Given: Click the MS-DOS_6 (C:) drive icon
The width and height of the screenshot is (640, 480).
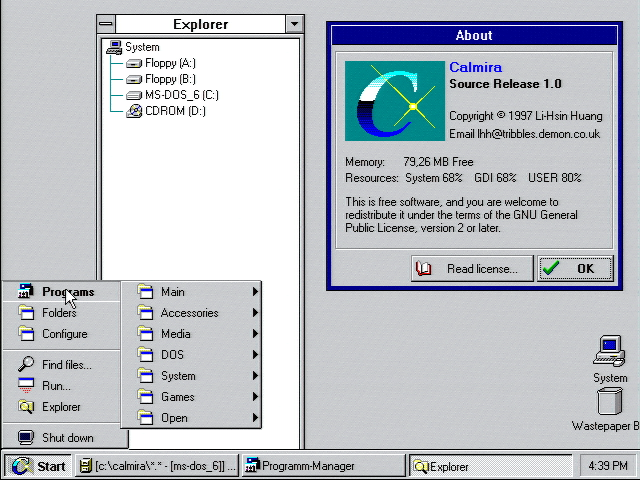Looking at the screenshot, I should pyautogui.click(x=135, y=95).
